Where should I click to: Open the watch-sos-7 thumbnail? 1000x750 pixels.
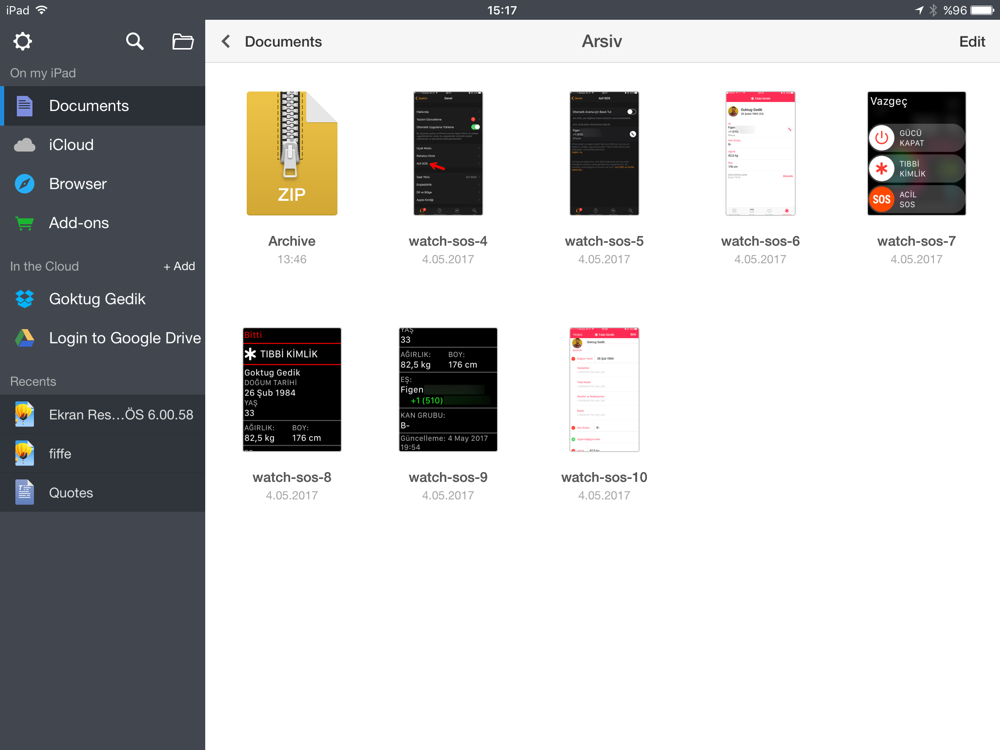point(916,154)
